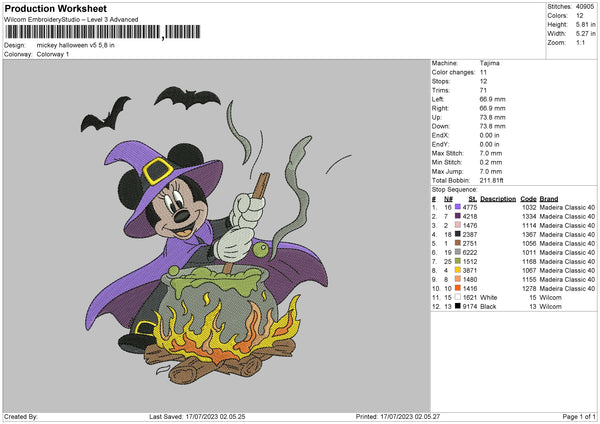Click the EndX value '0.00 in'

(x=489, y=135)
